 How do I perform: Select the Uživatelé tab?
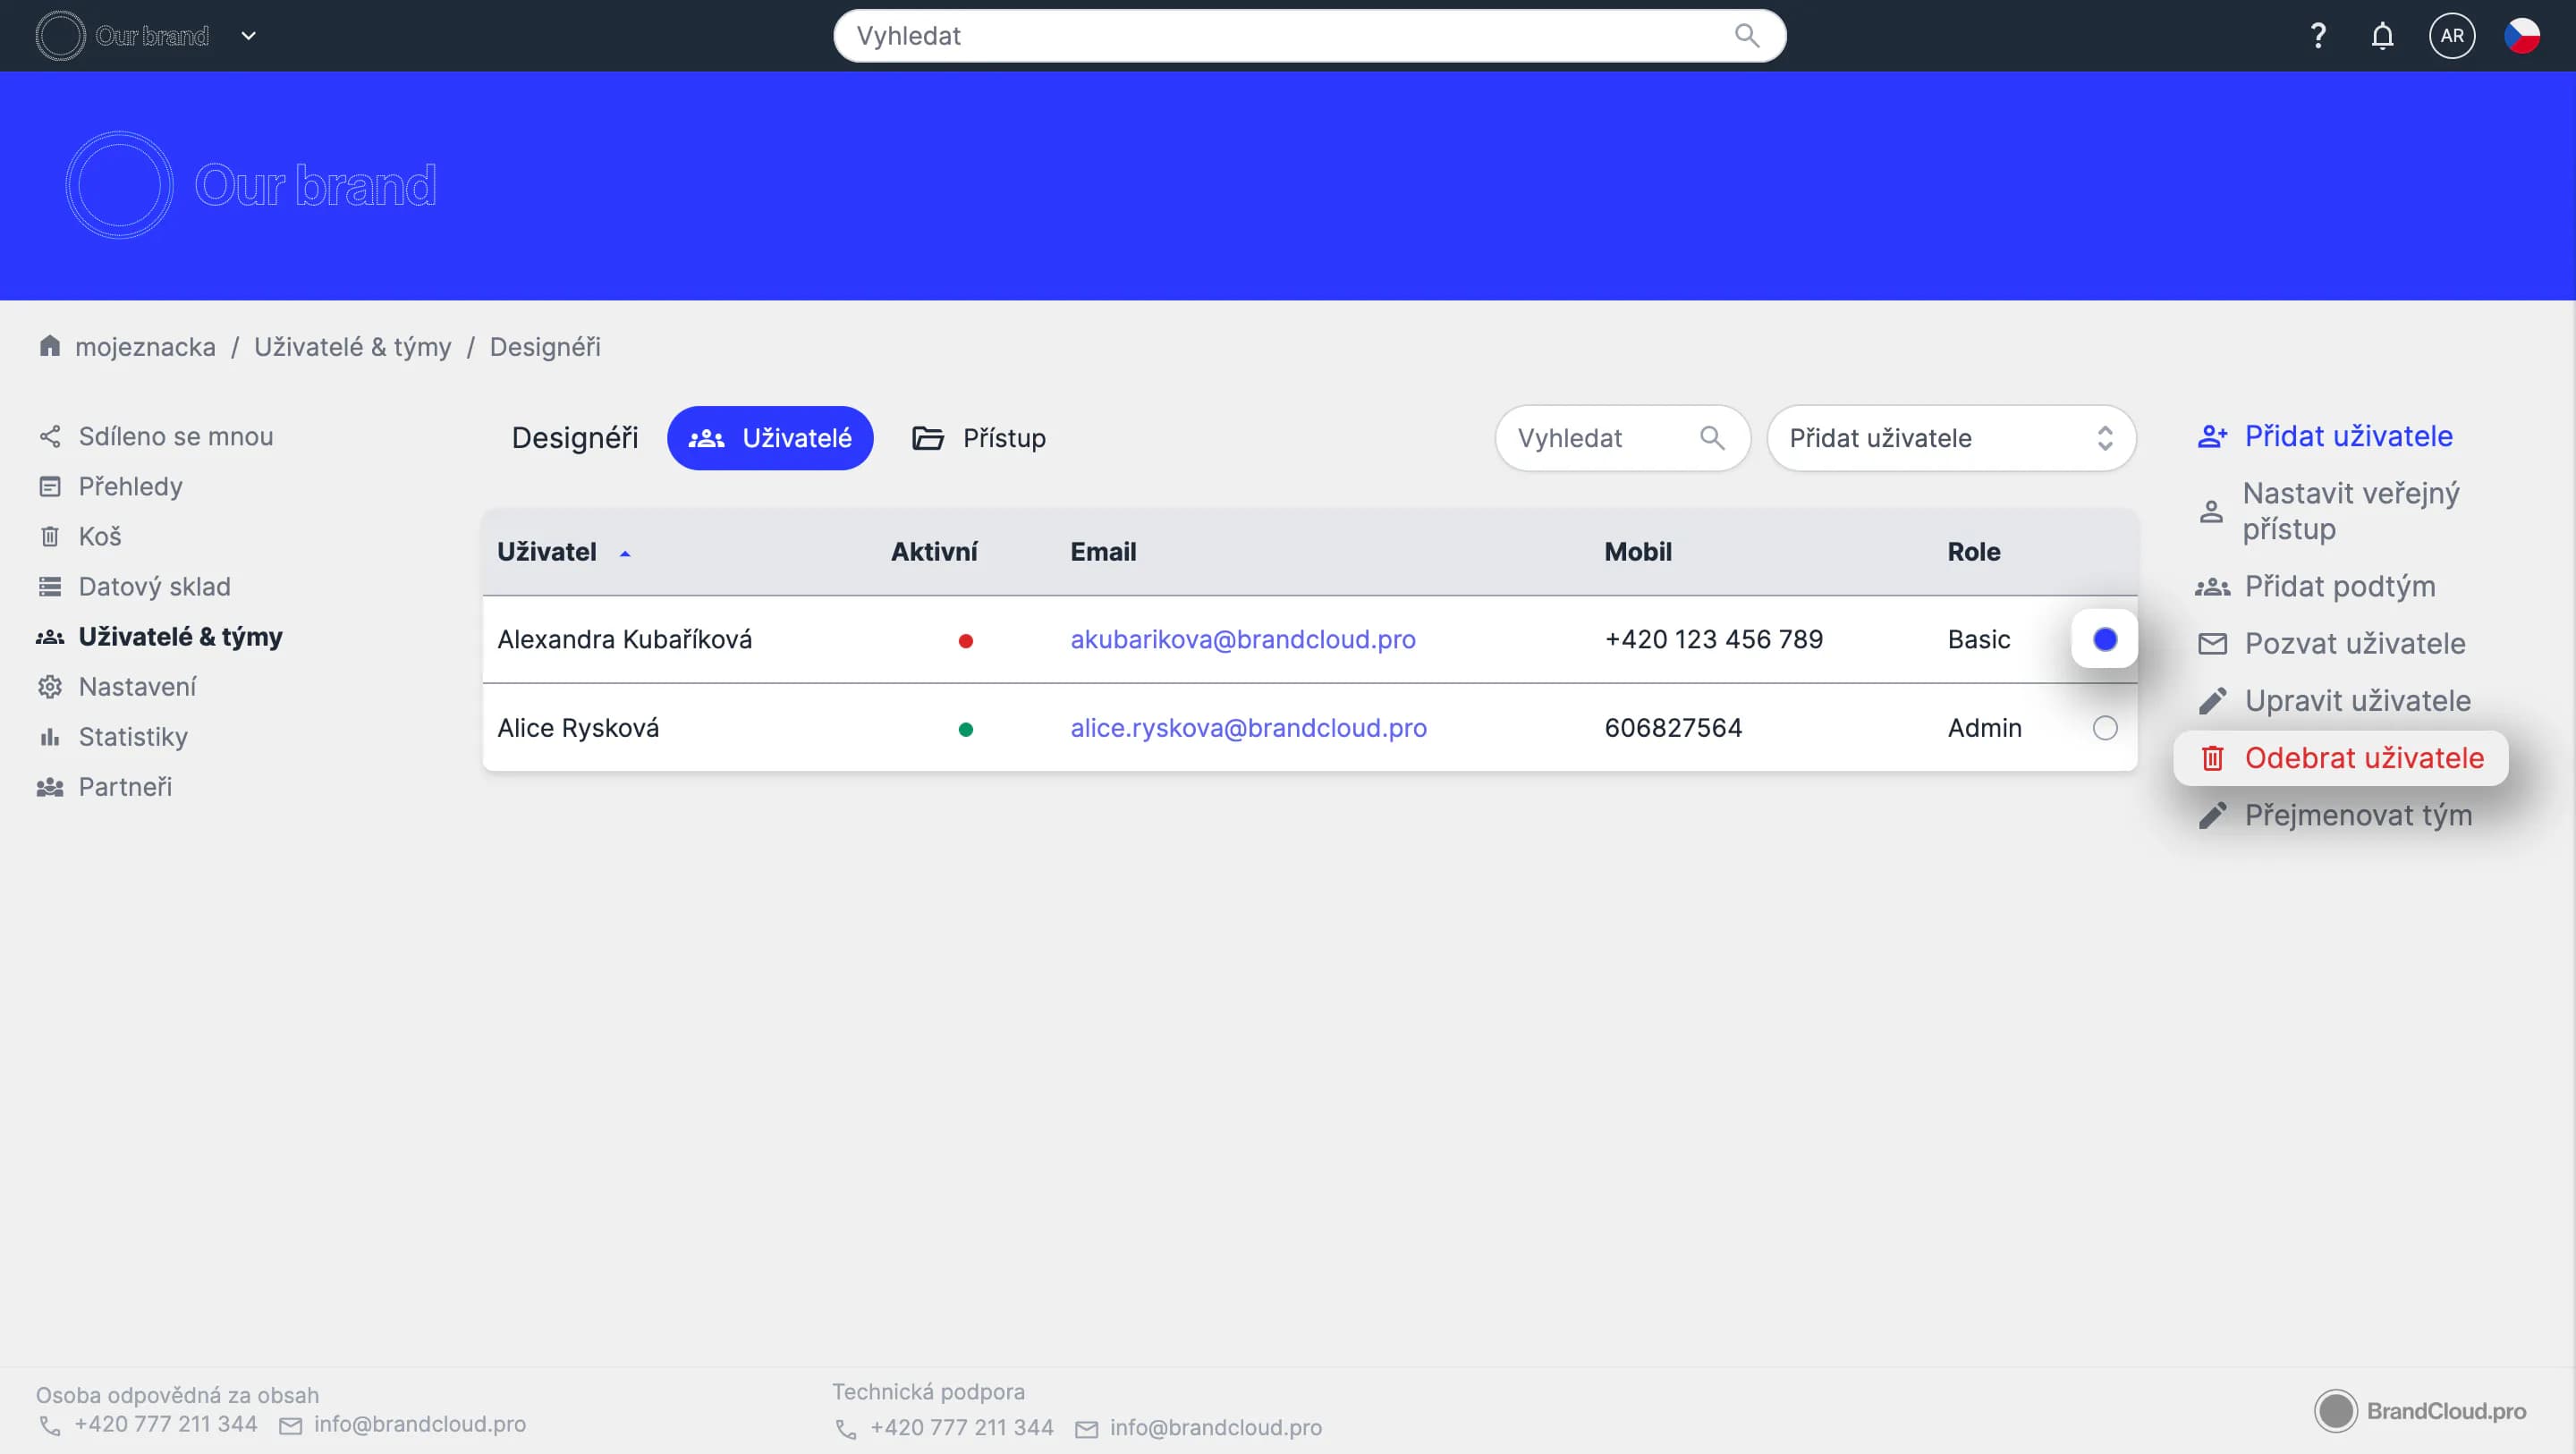click(x=770, y=438)
